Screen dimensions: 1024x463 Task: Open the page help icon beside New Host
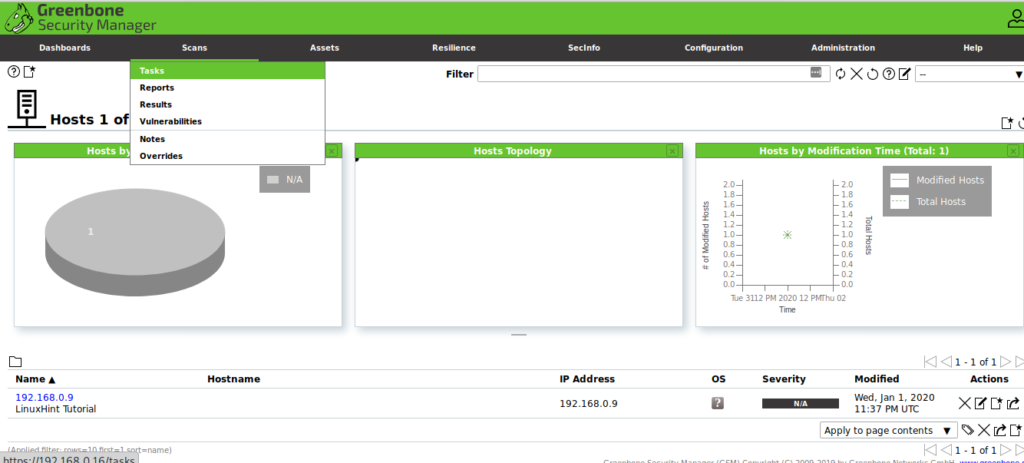13,72
